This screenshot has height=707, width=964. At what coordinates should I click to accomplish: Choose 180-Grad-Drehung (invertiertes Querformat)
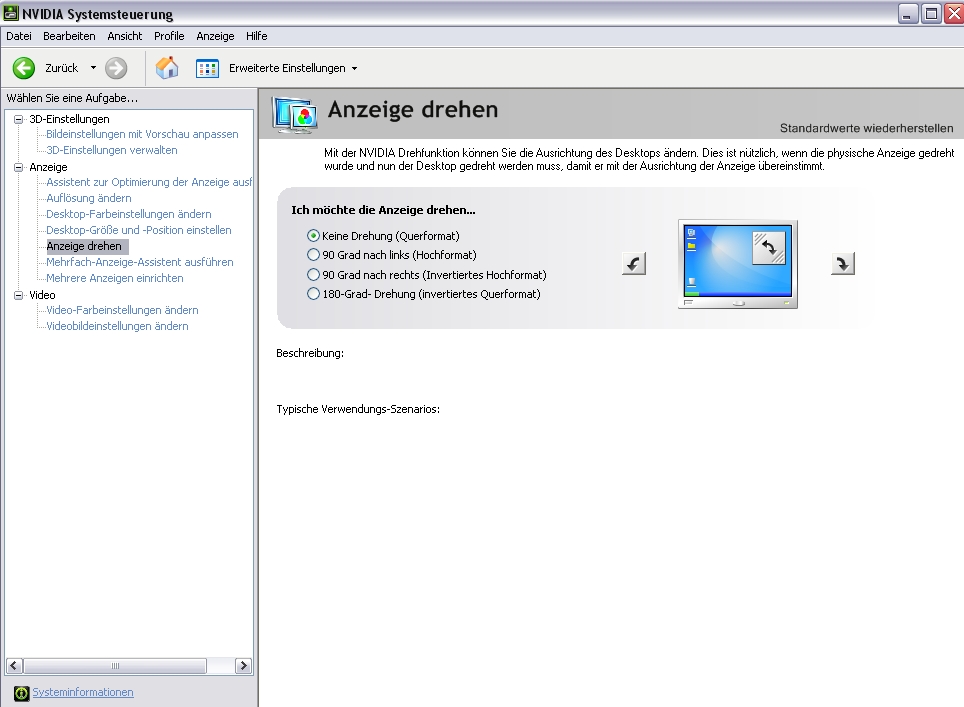(314, 294)
